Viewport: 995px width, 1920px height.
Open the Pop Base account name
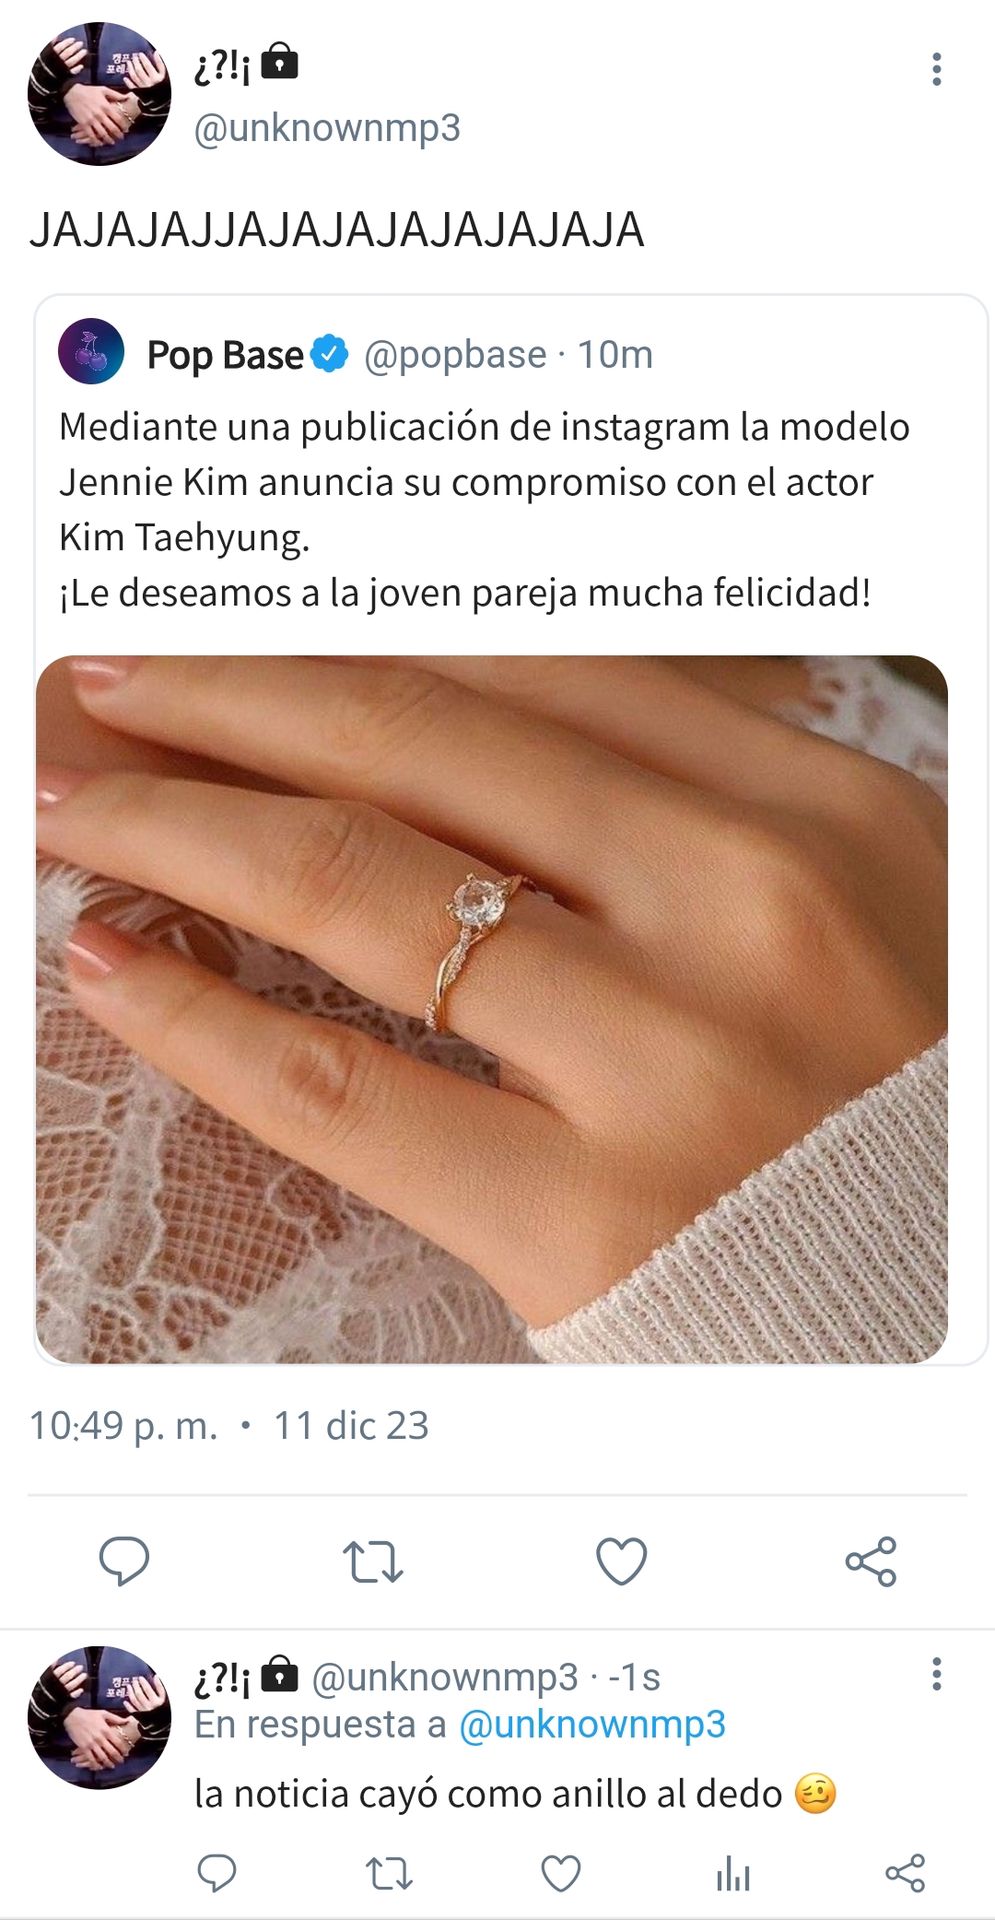[x=225, y=355]
